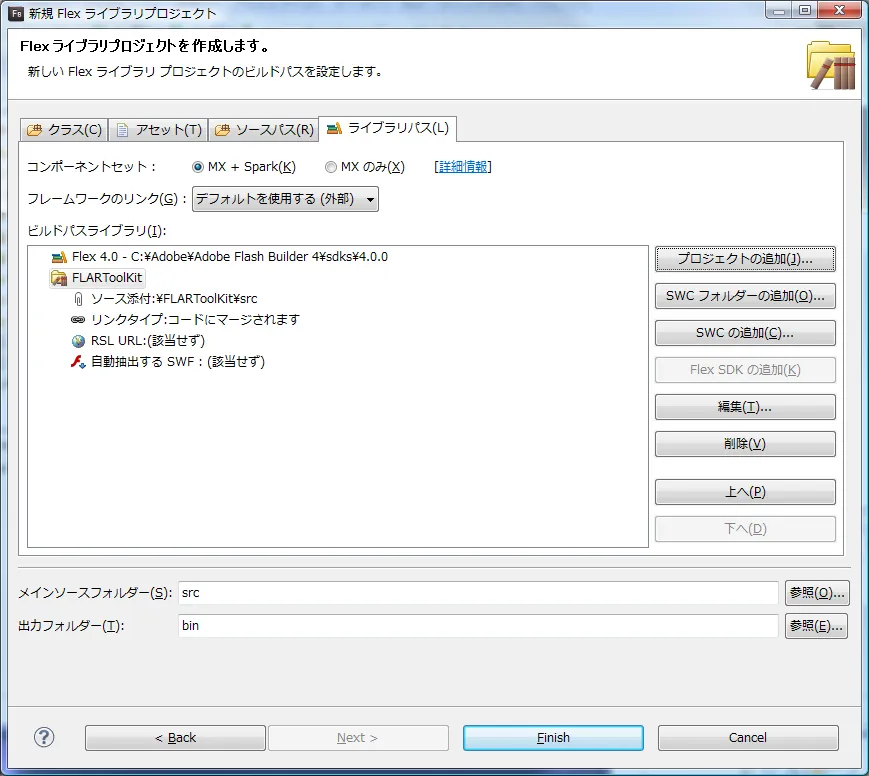
Task: Select the リンクタイプ tree row
Action: (x=186, y=320)
